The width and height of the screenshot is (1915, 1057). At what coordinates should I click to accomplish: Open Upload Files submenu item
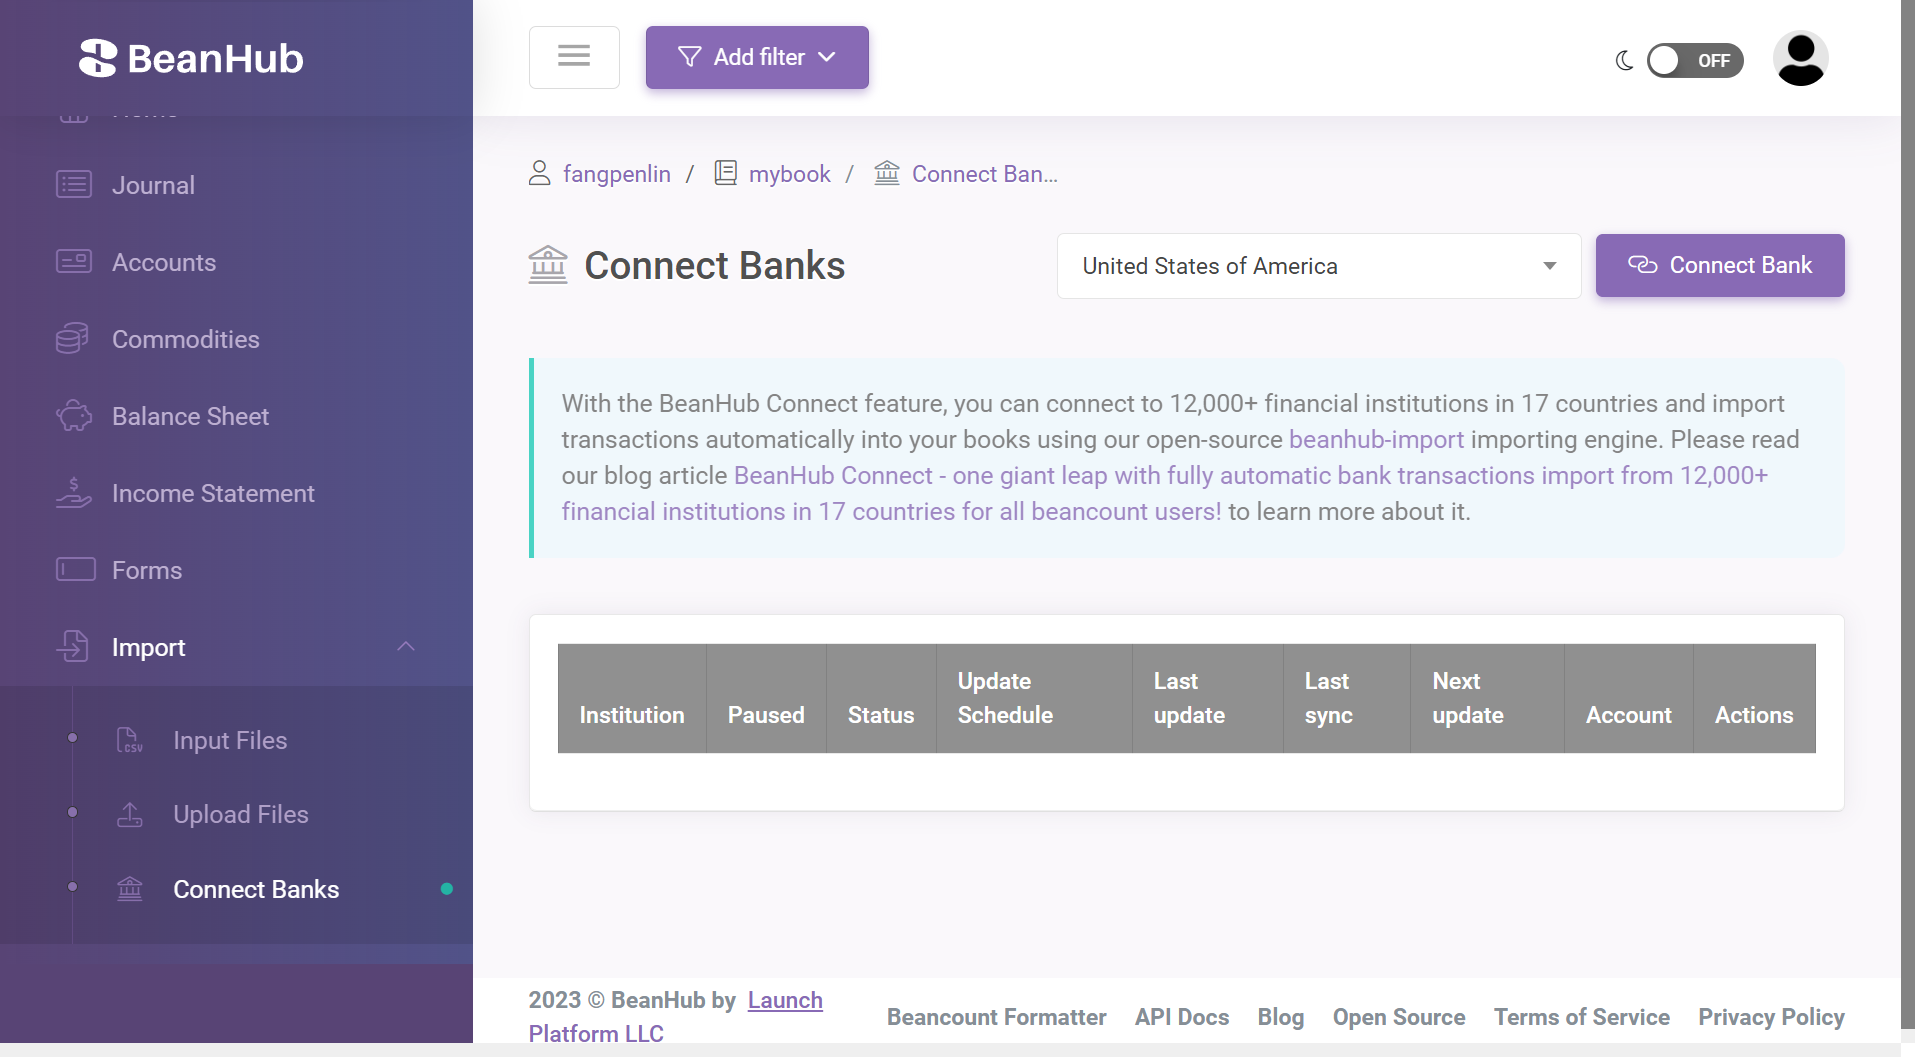(x=241, y=814)
